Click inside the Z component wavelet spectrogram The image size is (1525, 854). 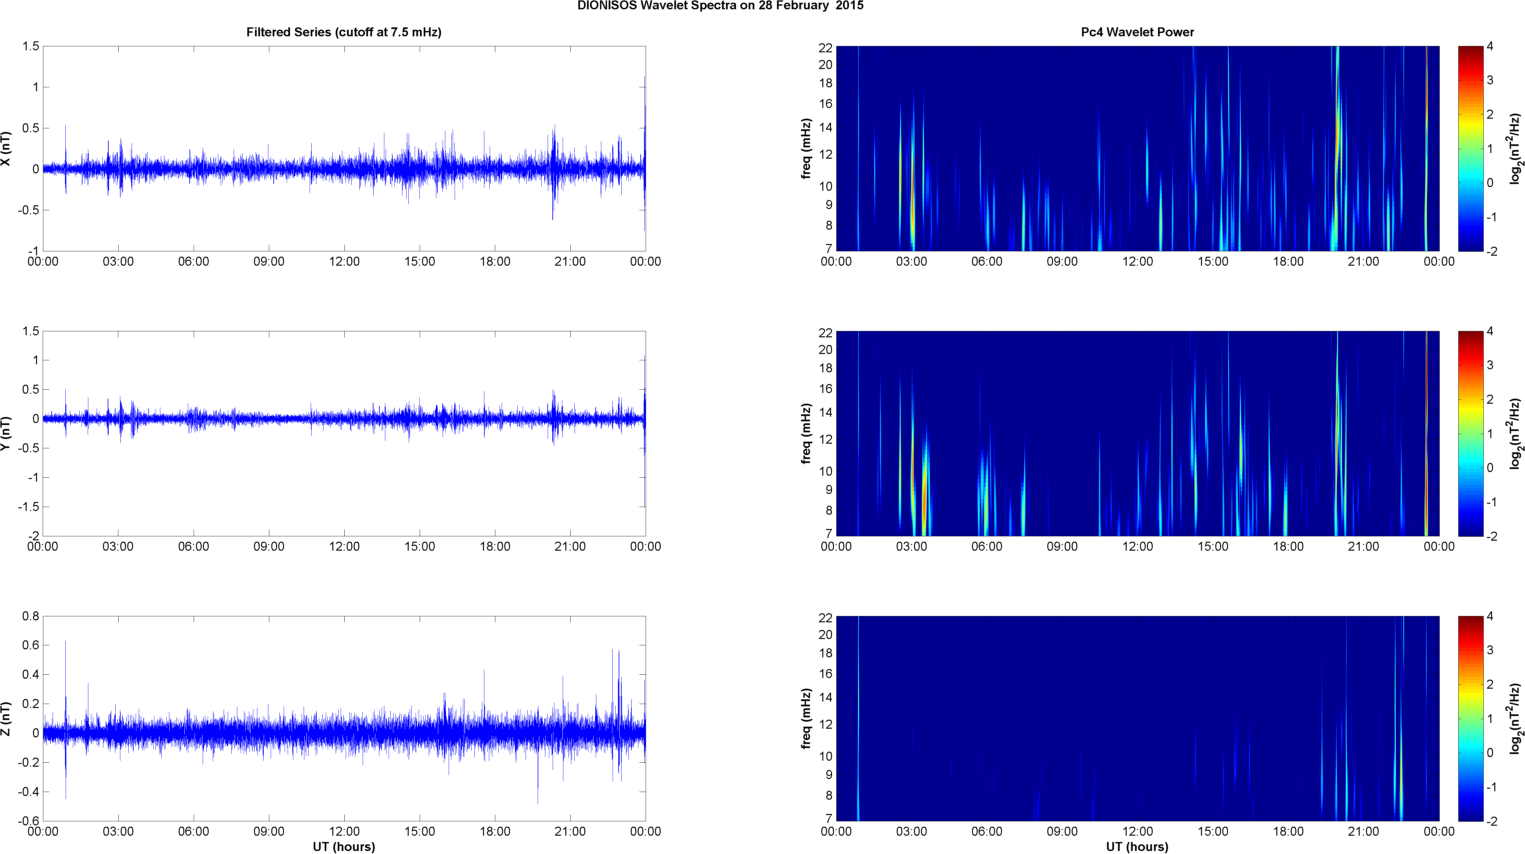pyautogui.click(x=1137, y=719)
